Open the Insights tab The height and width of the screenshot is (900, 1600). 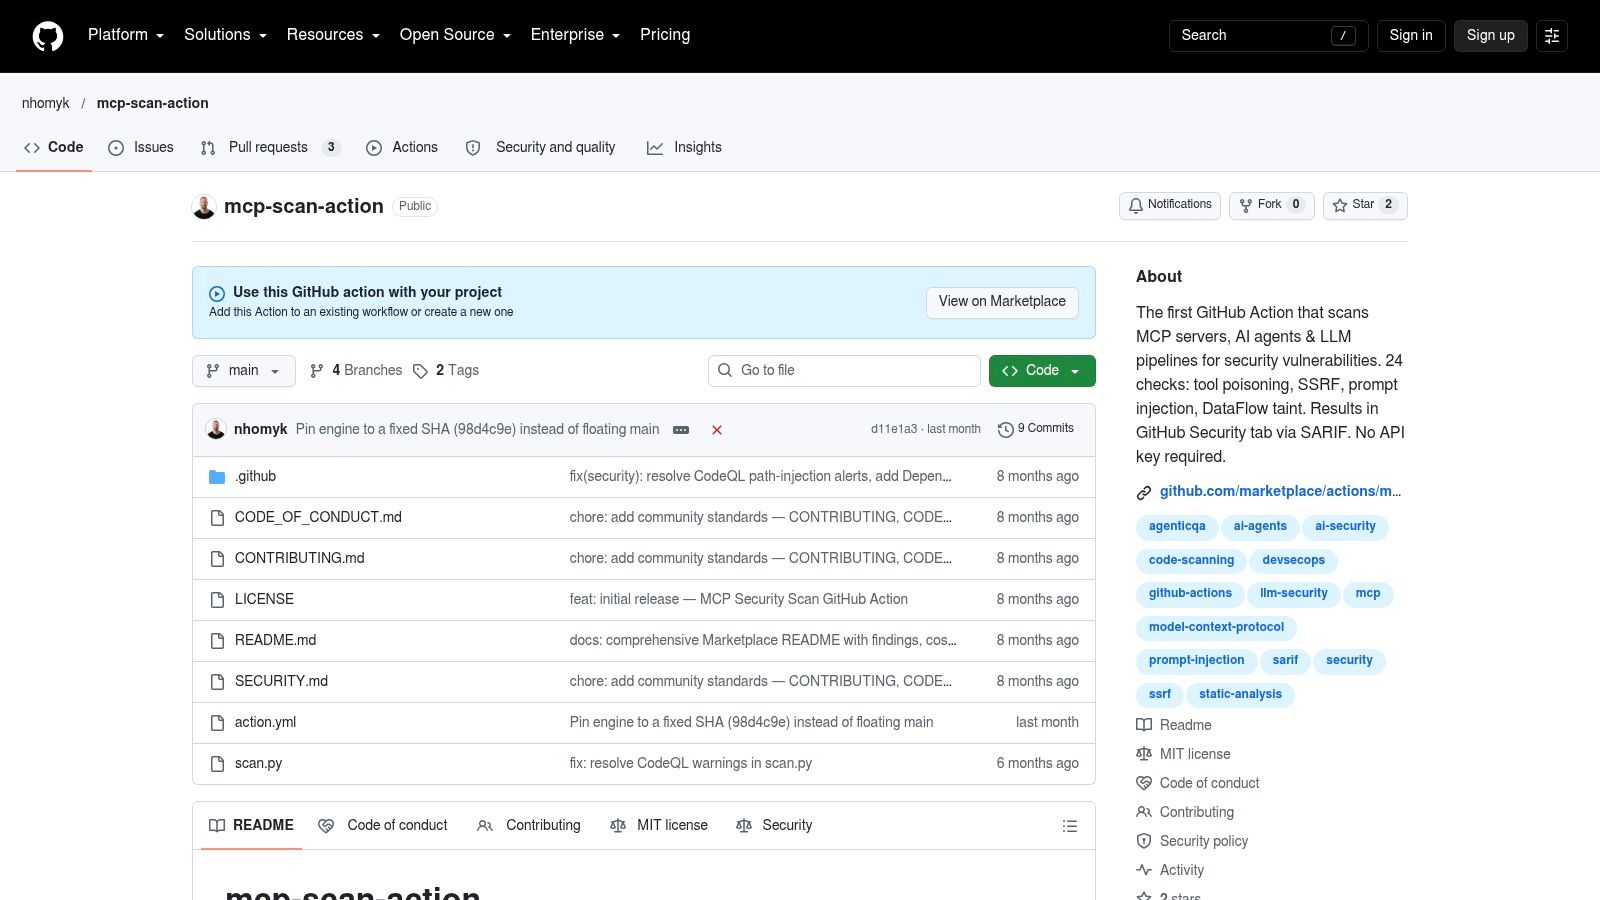coord(684,147)
